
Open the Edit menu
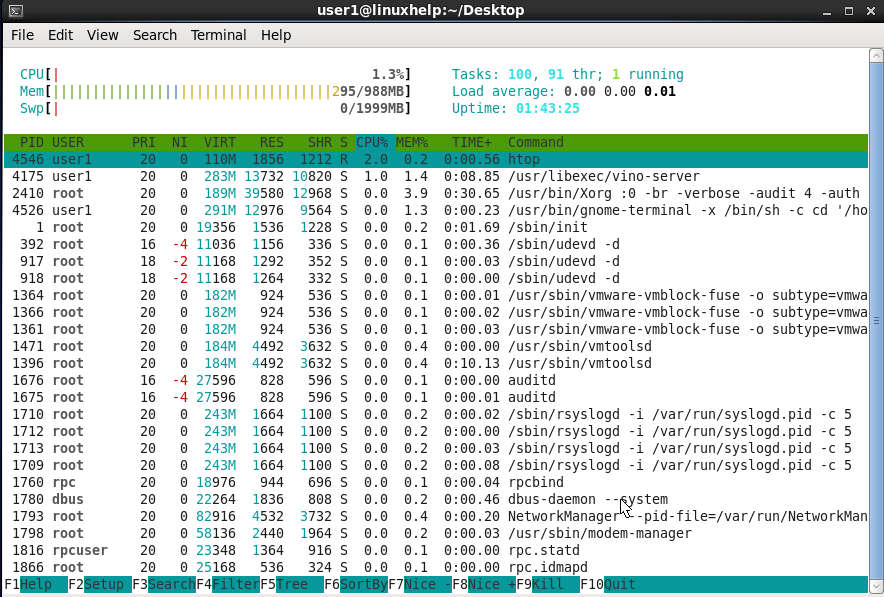coord(60,35)
